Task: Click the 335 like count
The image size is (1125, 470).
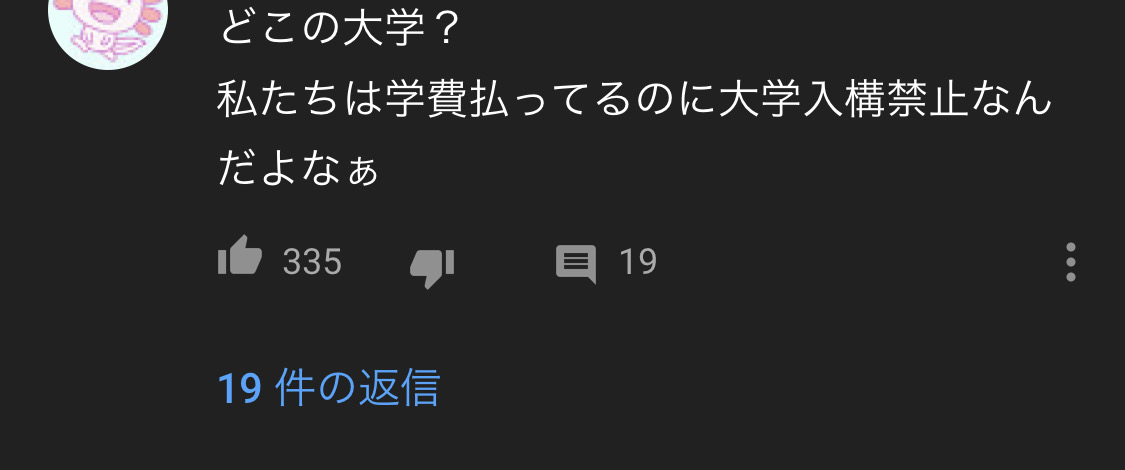Action: pyautogui.click(x=312, y=262)
